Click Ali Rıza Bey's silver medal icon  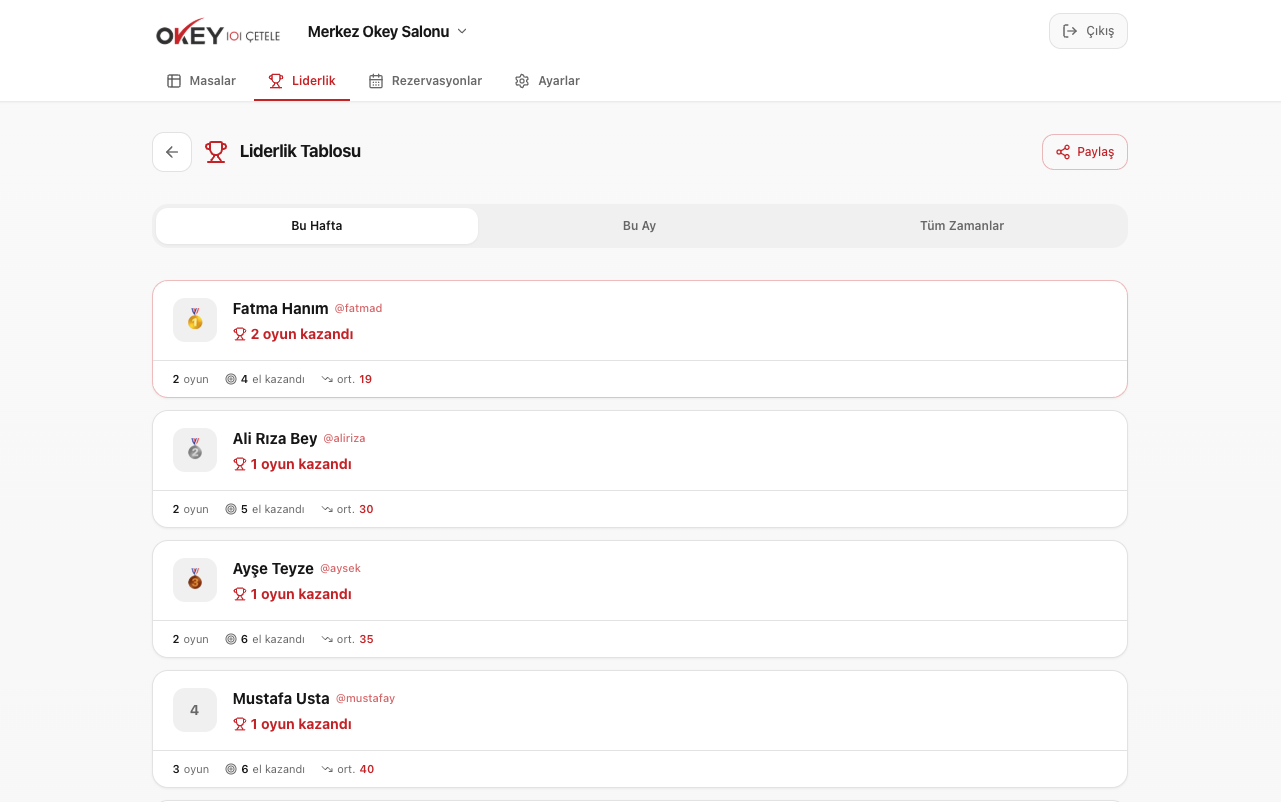195,450
